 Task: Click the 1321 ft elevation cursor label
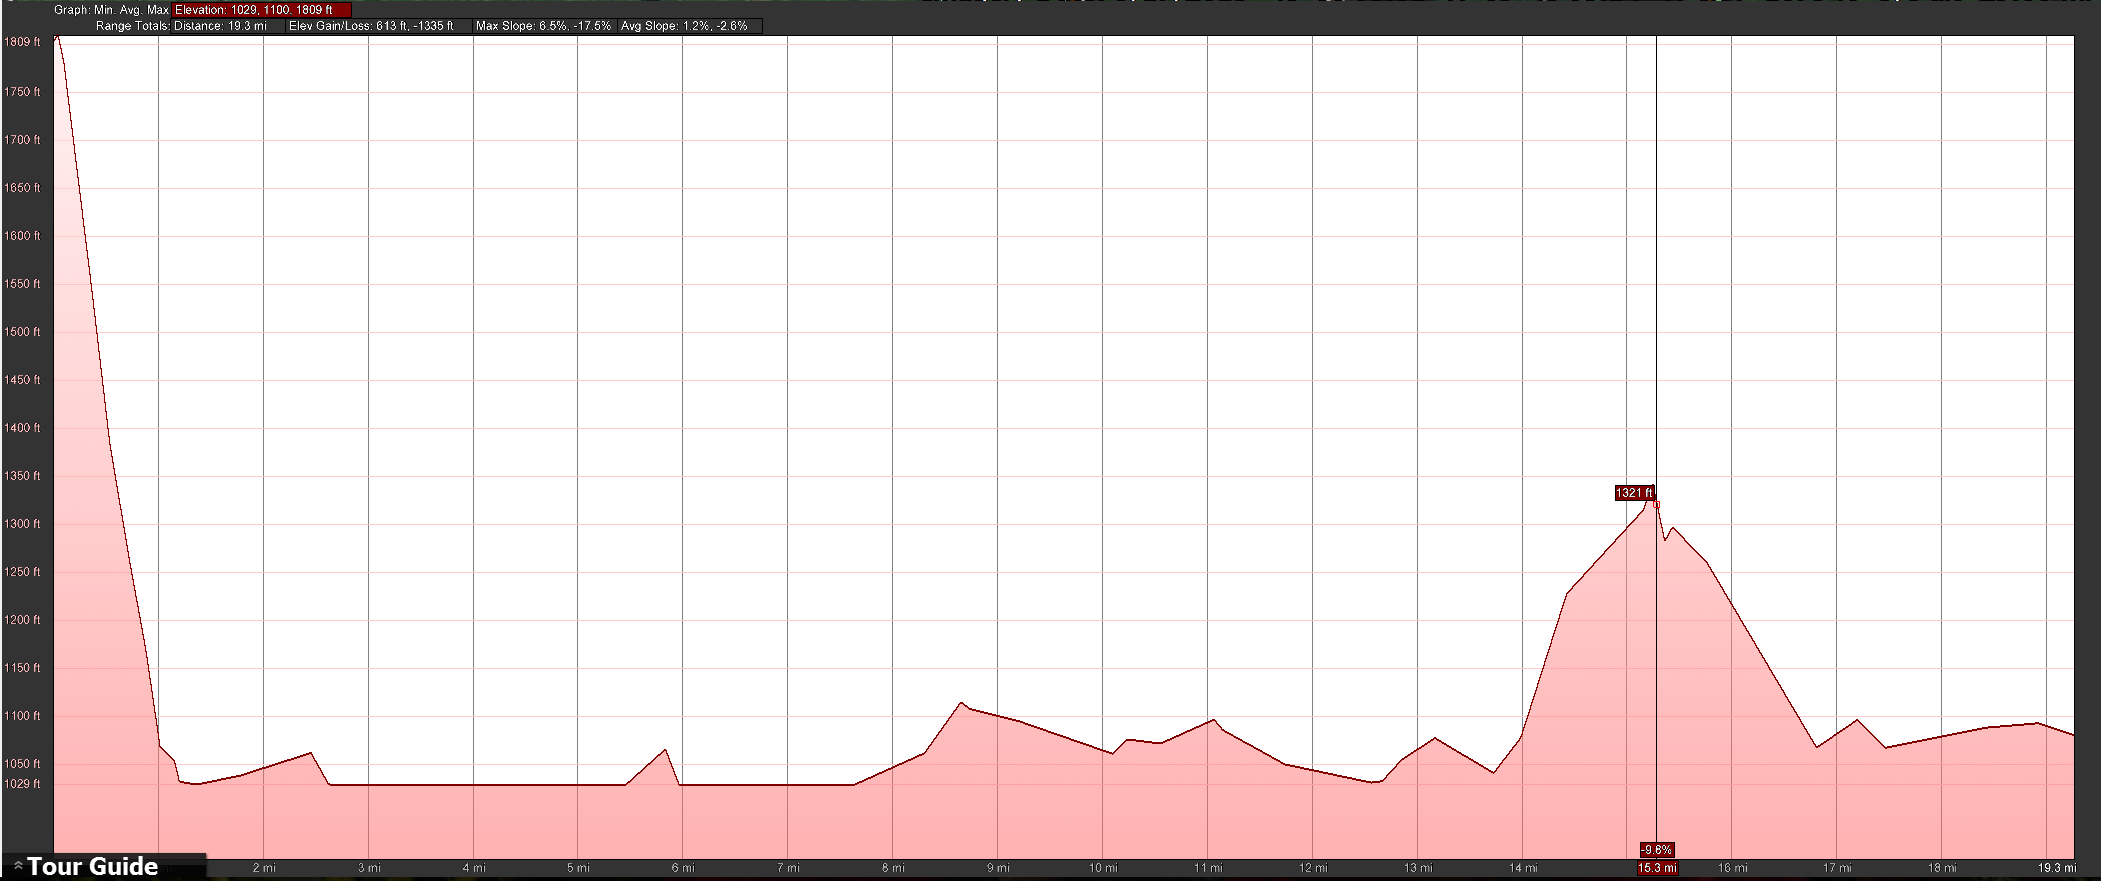[1634, 493]
